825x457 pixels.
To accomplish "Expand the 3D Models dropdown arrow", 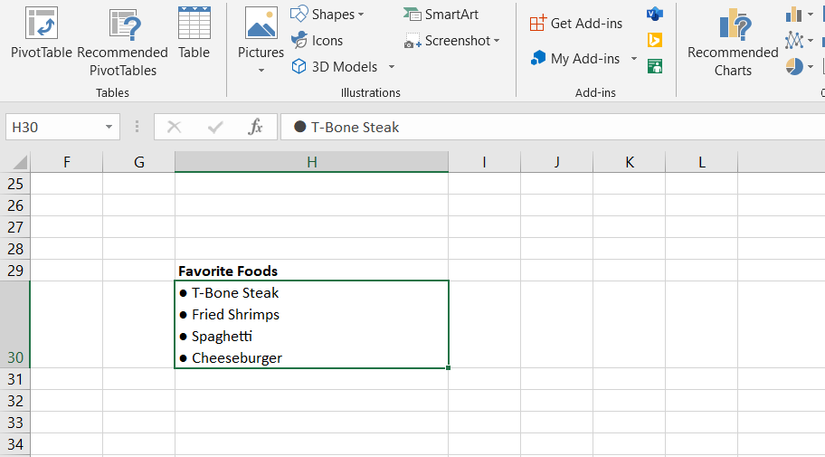I will click(x=391, y=67).
